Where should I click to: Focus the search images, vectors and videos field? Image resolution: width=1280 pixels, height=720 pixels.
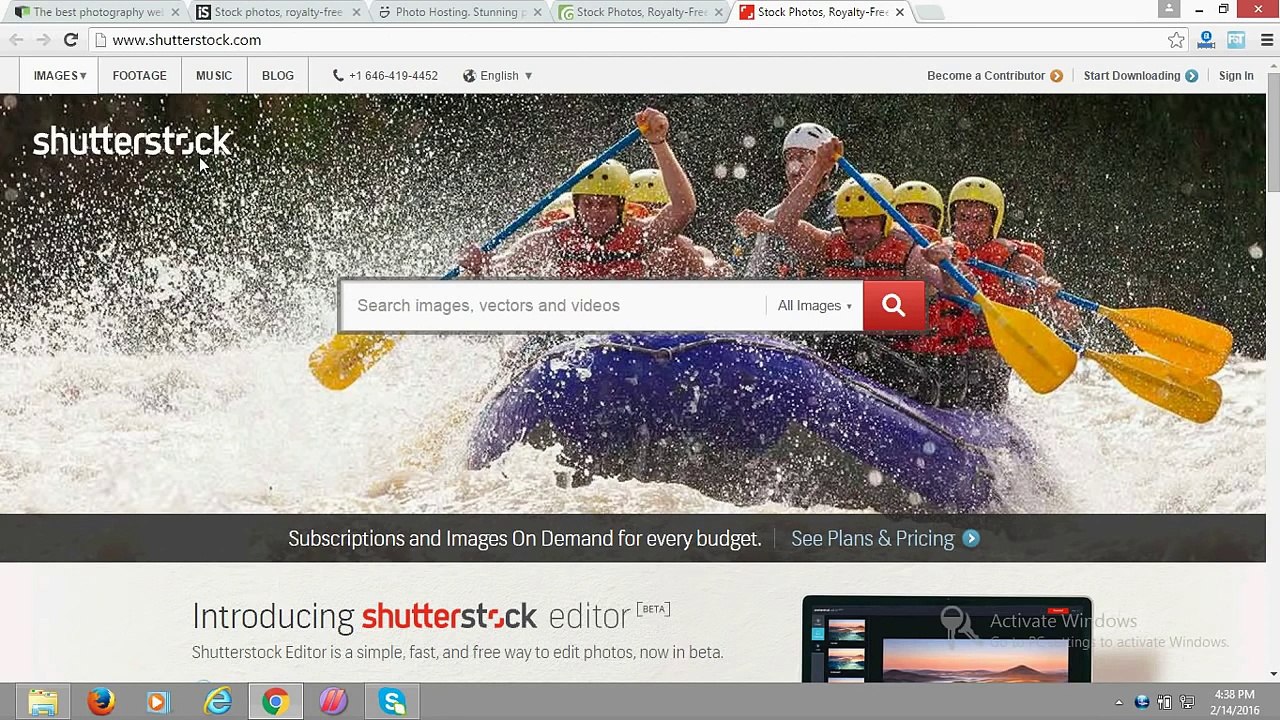coord(553,306)
